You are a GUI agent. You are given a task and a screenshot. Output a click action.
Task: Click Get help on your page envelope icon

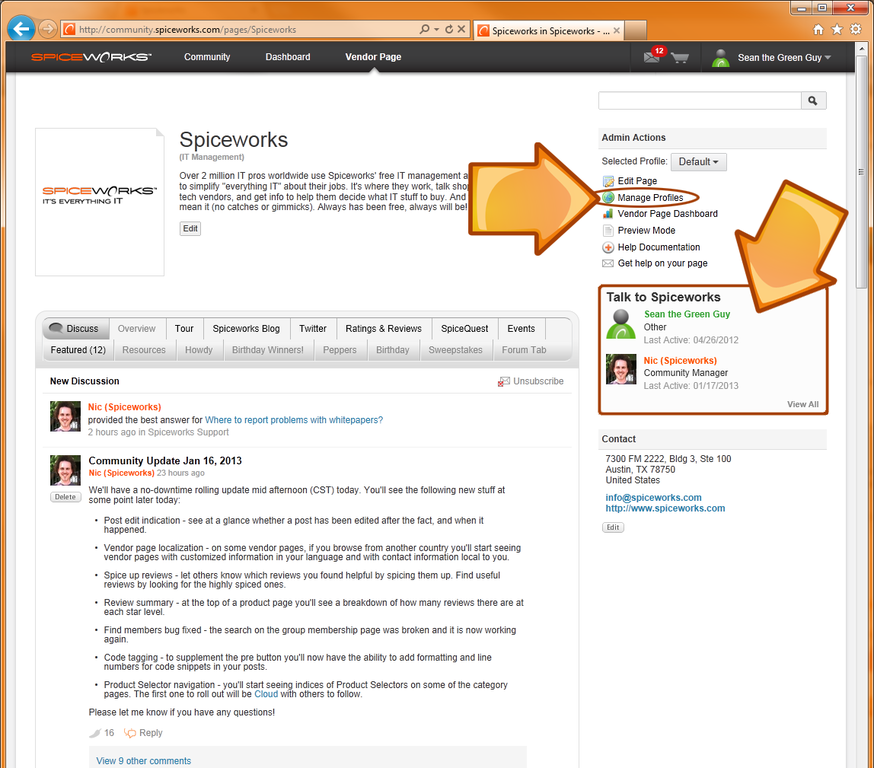click(x=607, y=263)
